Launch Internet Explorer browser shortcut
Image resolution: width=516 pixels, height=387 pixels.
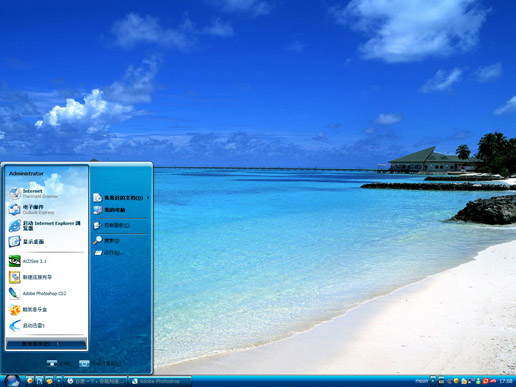46,226
